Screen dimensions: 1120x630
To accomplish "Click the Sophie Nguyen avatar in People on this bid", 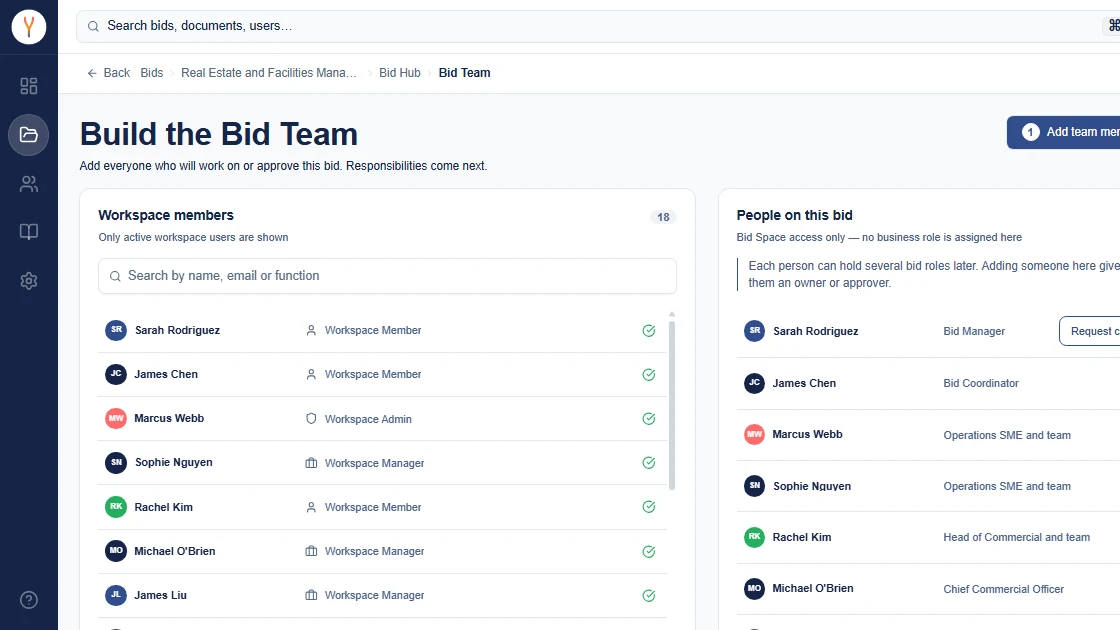I will click(x=754, y=486).
